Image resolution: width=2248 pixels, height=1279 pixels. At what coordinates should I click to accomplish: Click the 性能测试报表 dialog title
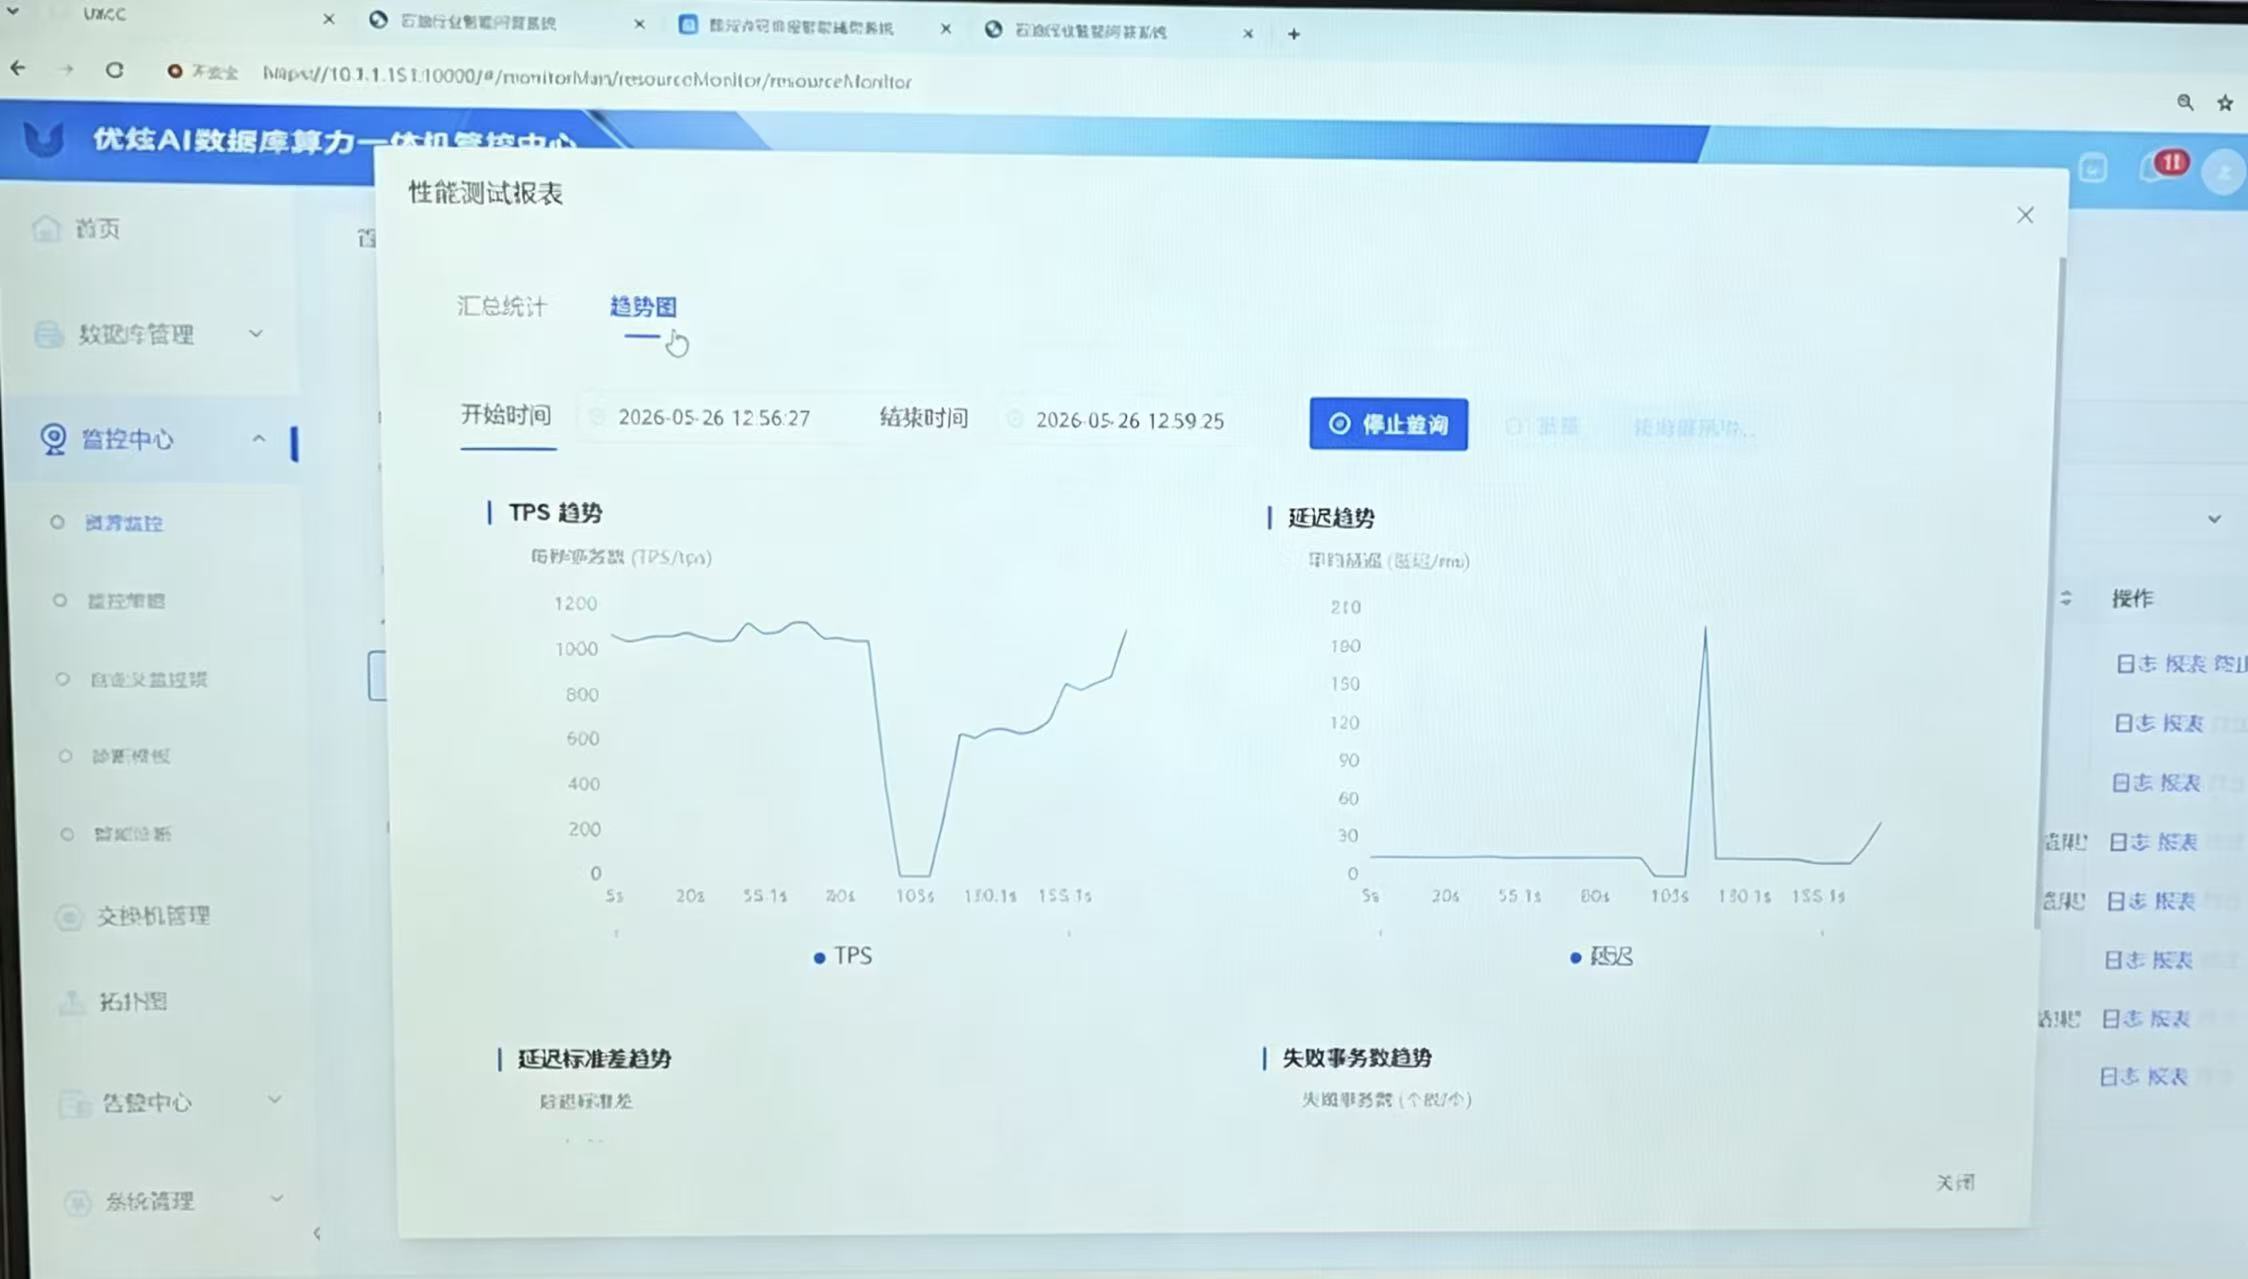(486, 193)
